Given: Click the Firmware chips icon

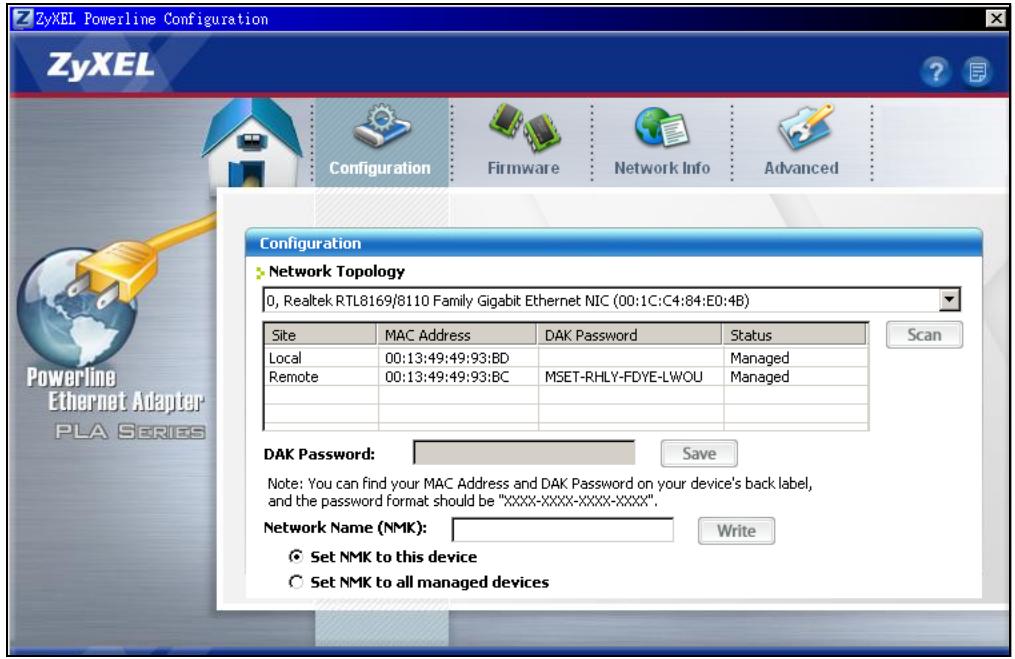Looking at the screenshot, I should 524,127.
